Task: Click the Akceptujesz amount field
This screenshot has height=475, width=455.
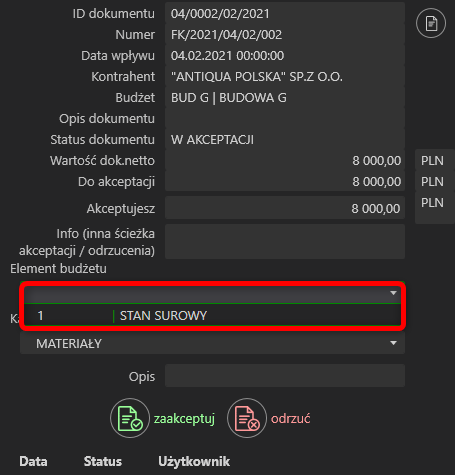Action: [x=285, y=208]
